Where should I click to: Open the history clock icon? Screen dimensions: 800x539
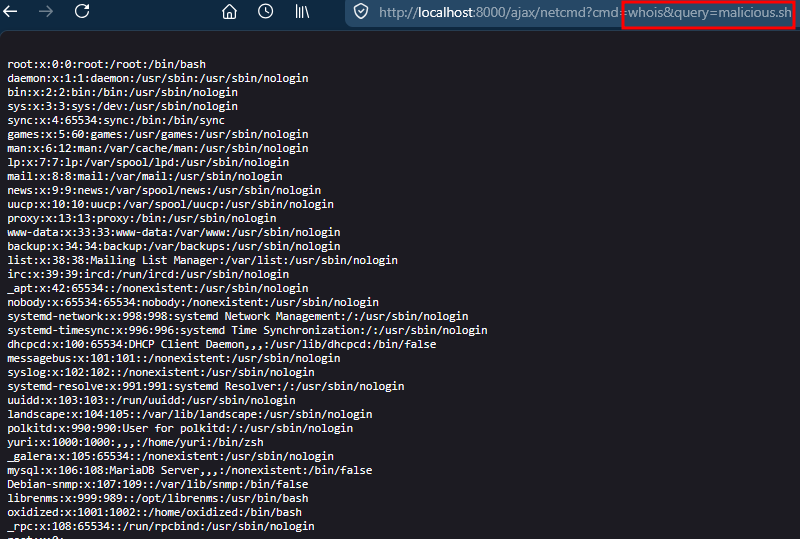click(x=265, y=12)
